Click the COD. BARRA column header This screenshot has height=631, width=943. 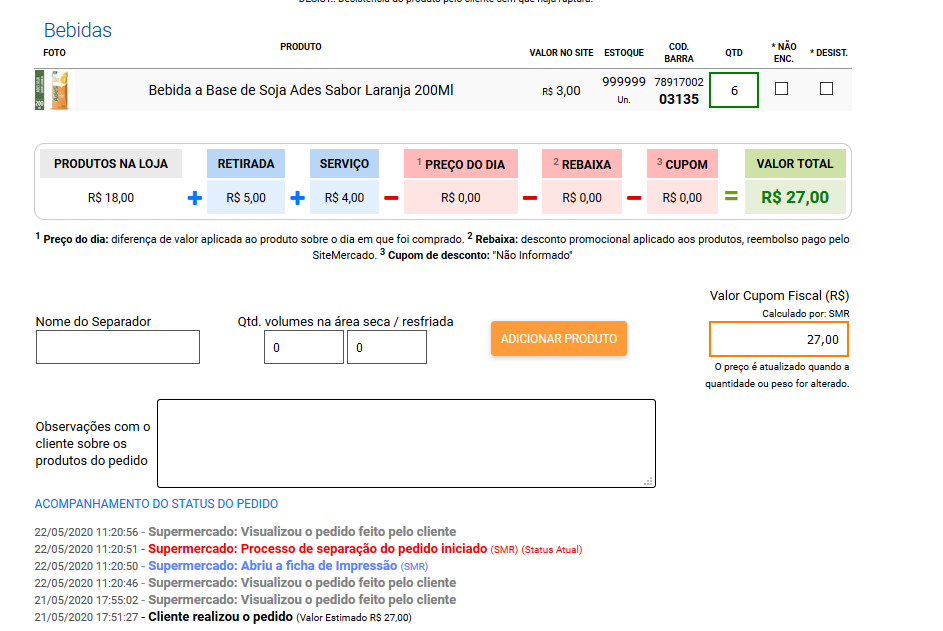(679, 52)
